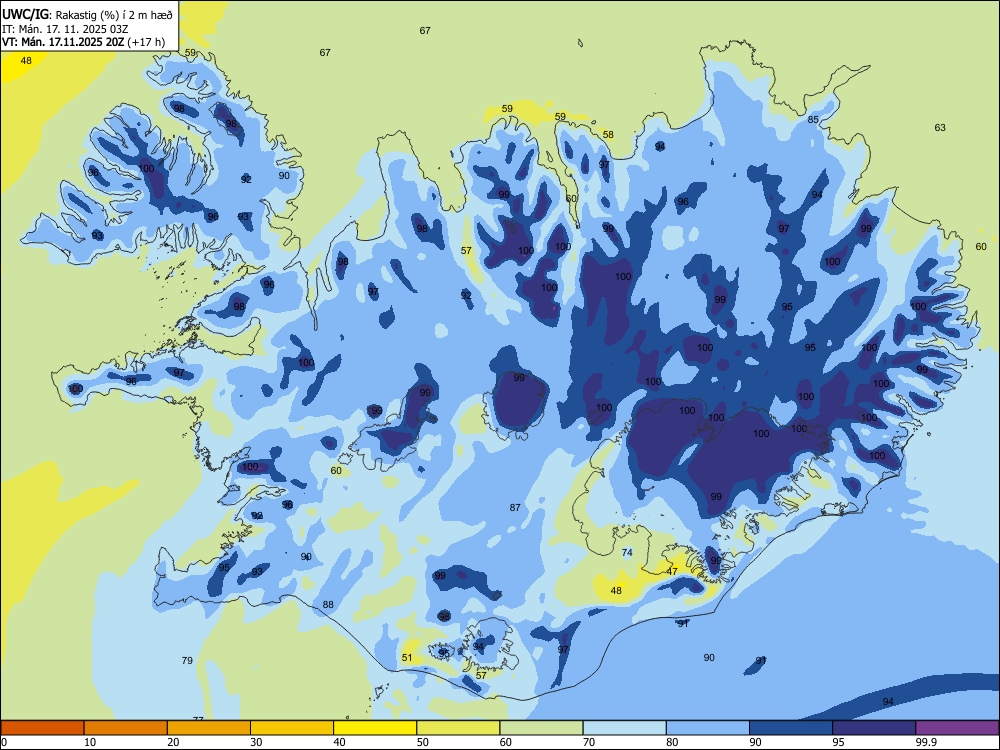
Task: Pick the amber 20–30 legend swatch
Action: 209,728
